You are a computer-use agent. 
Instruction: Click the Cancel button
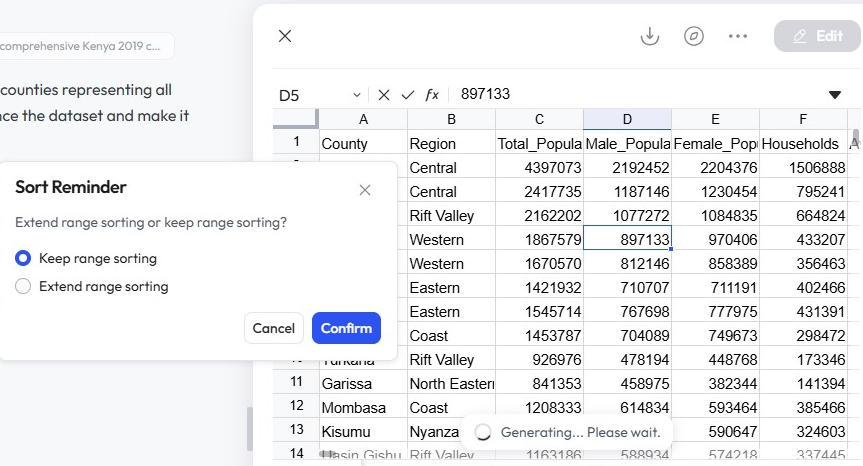click(x=273, y=328)
